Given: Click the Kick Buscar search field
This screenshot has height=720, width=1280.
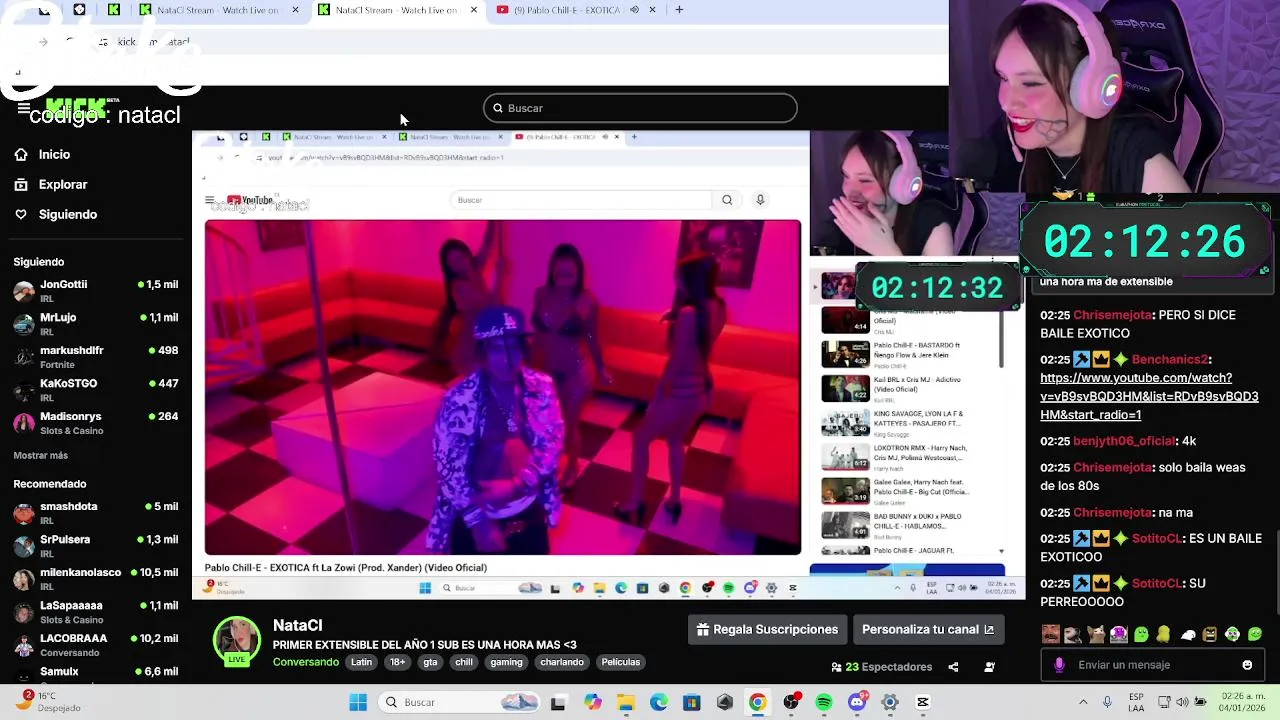Looking at the screenshot, I should click(x=640, y=108).
